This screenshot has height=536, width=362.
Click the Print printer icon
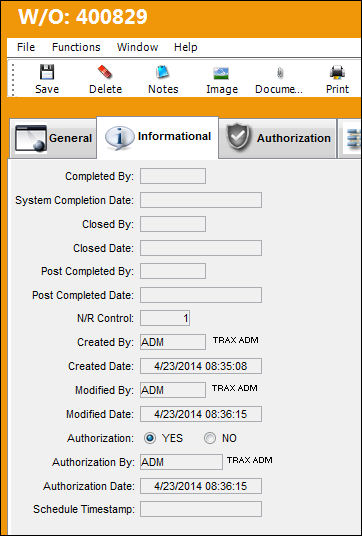337,72
